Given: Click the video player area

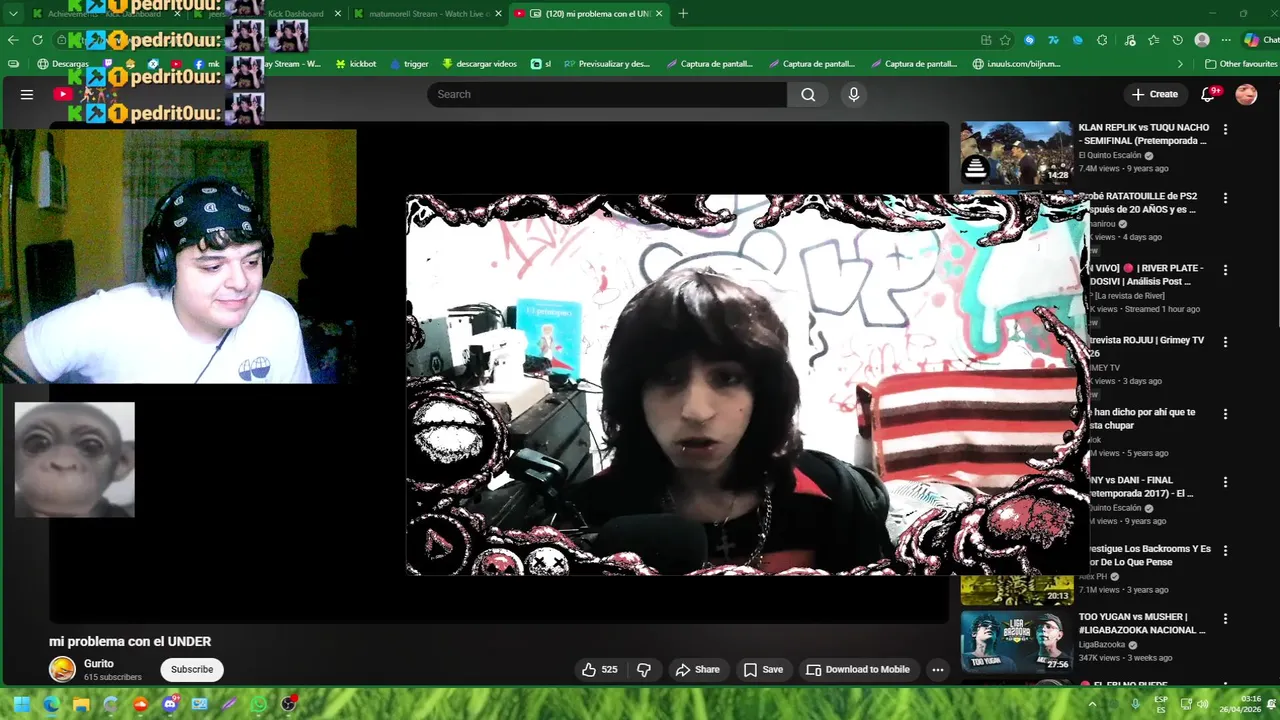Looking at the screenshot, I should (499, 372).
